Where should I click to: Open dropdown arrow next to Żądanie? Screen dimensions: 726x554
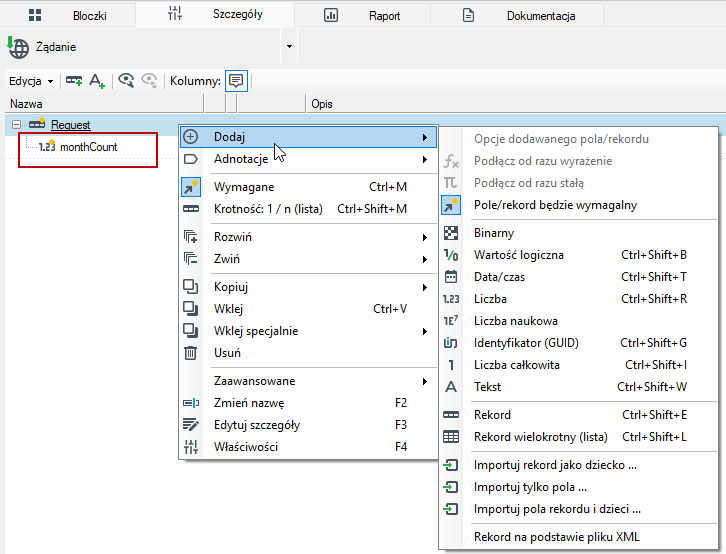tap(289, 46)
